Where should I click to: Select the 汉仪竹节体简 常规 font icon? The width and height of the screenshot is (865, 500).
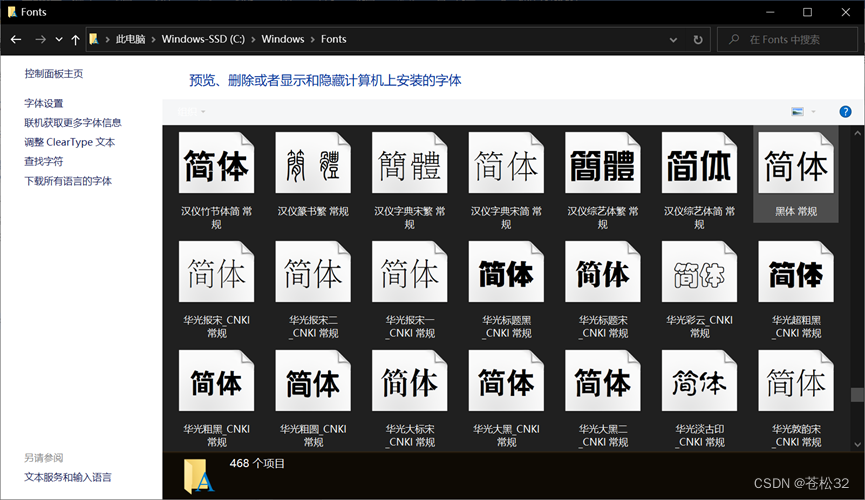click(216, 163)
